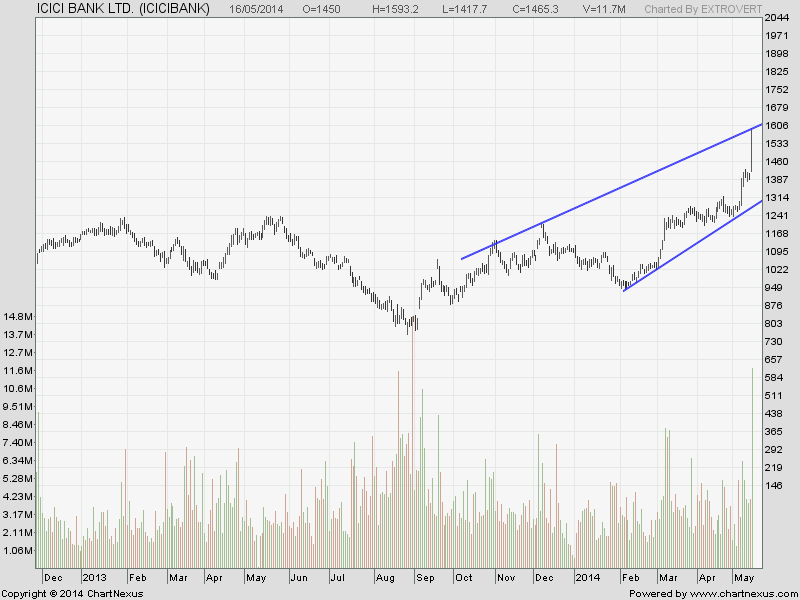Click the 1606 price axis label
800x600 pixels.
click(x=777, y=126)
